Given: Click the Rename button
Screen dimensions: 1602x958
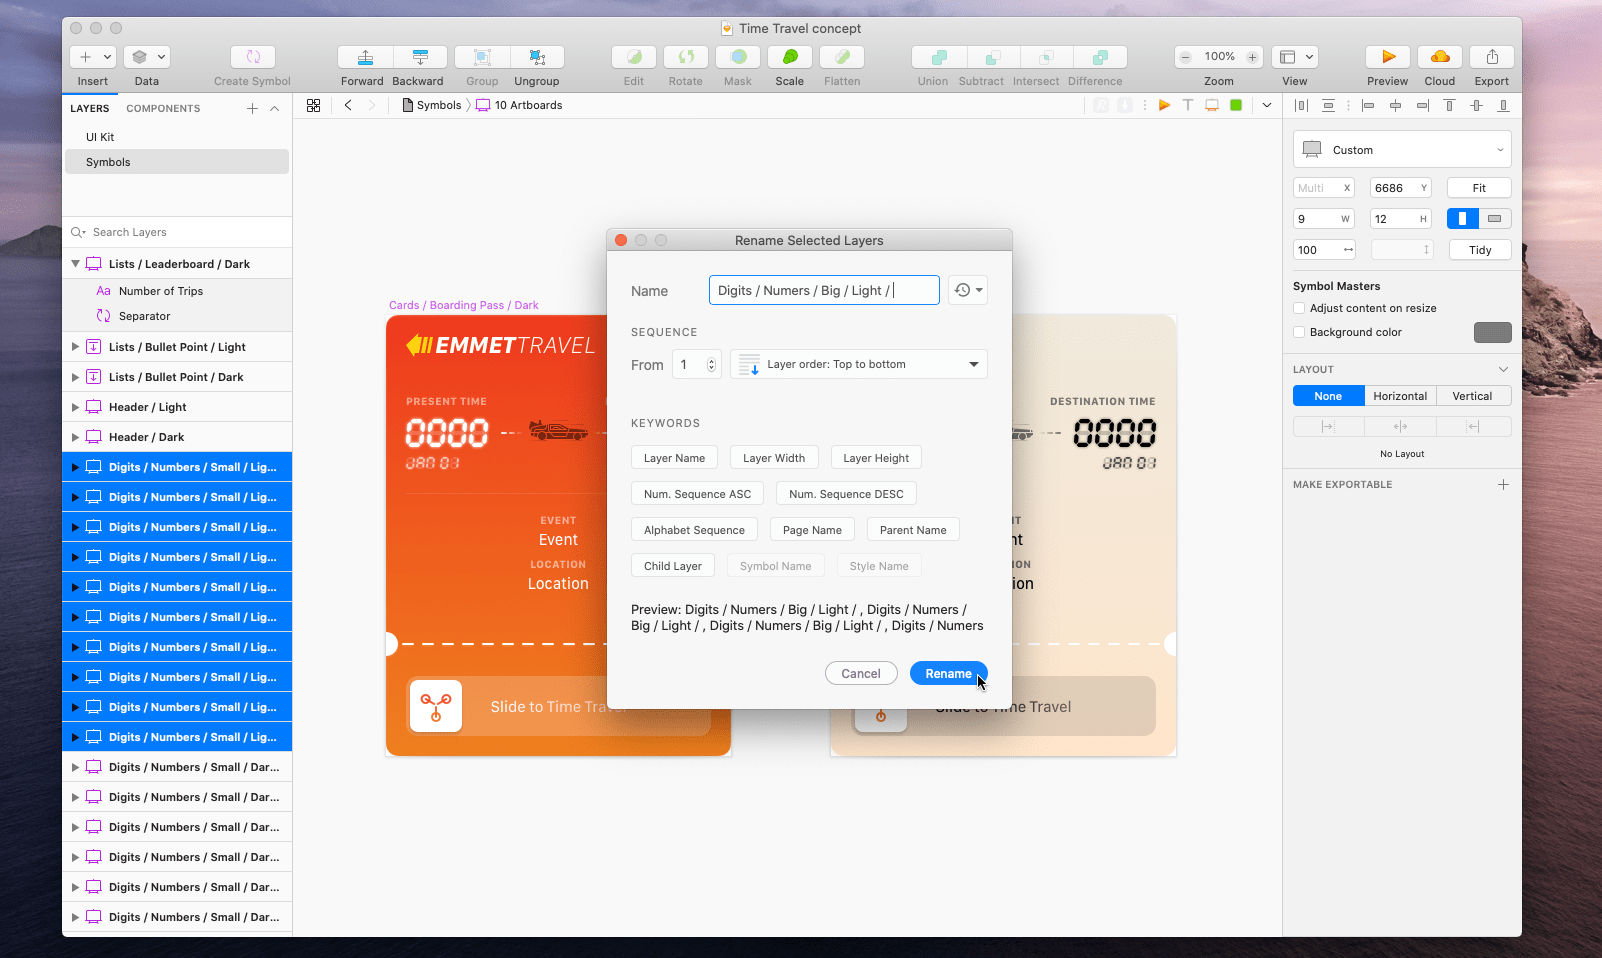Looking at the screenshot, I should coord(947,673).
